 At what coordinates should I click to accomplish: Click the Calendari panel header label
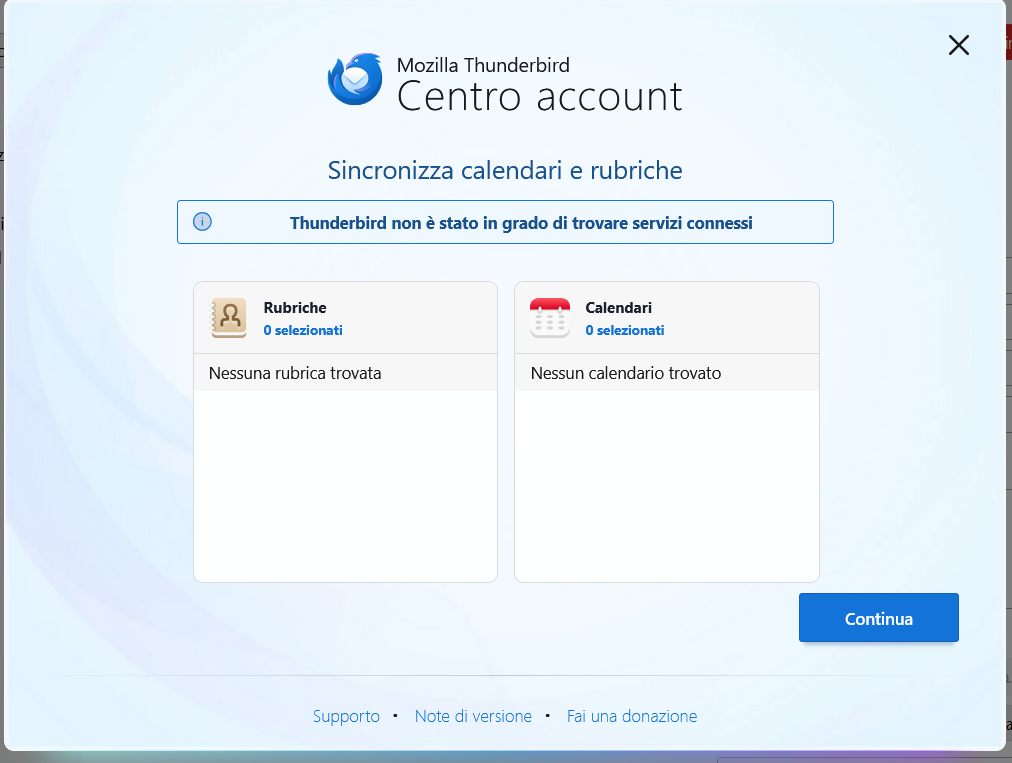point(619,308)
